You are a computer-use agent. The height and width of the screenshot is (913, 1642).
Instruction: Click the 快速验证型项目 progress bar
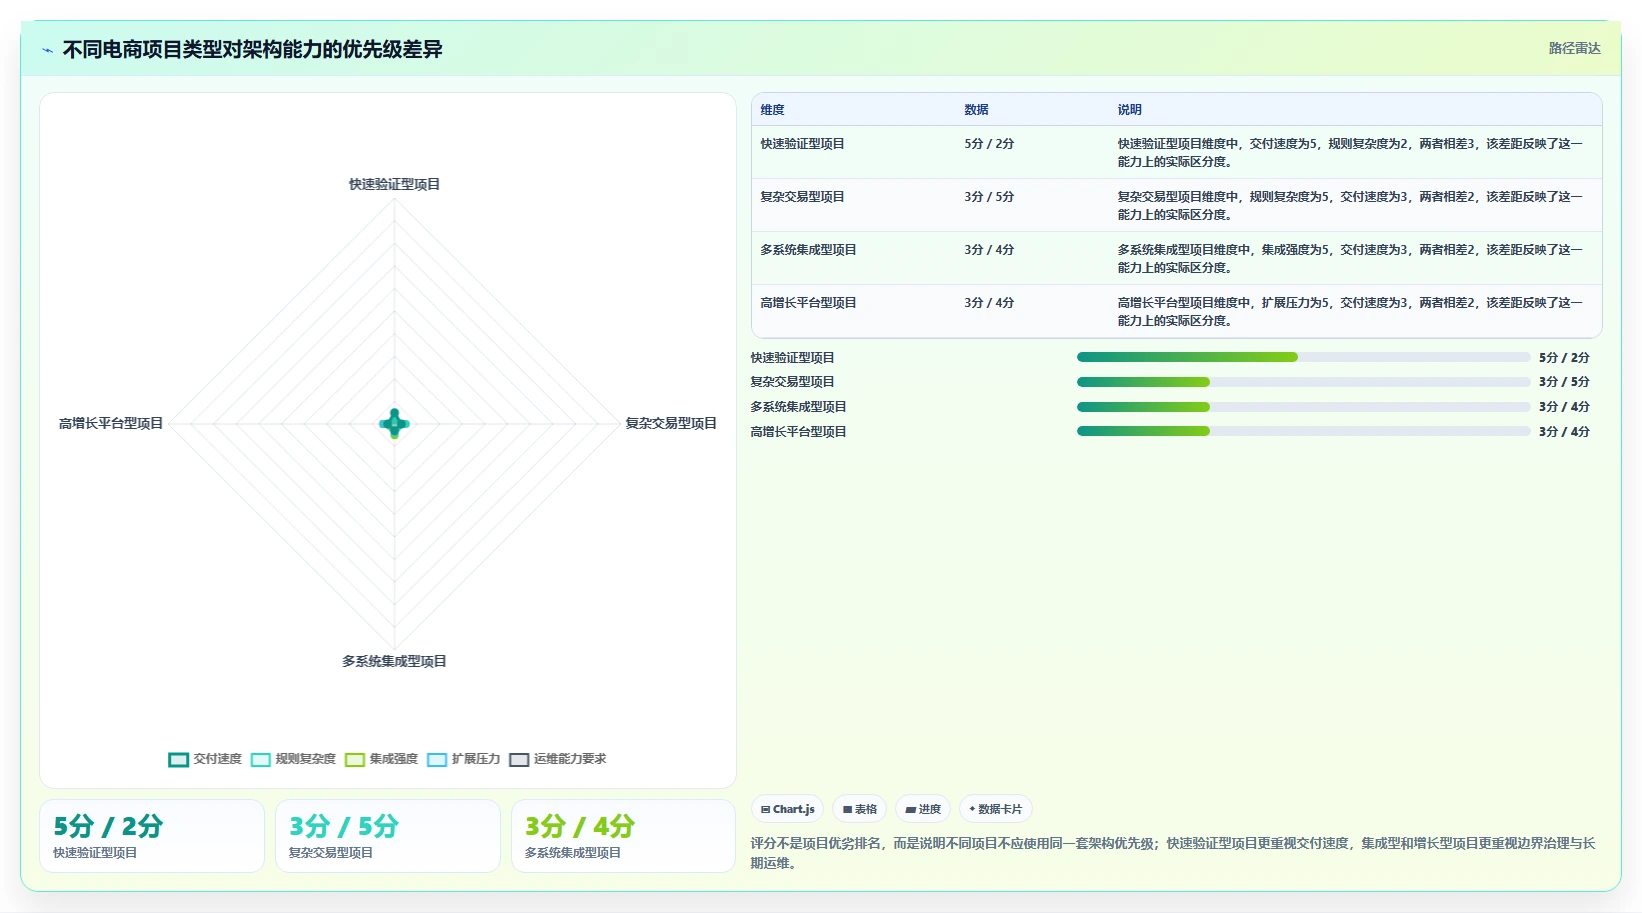[x=1303, y=357]
